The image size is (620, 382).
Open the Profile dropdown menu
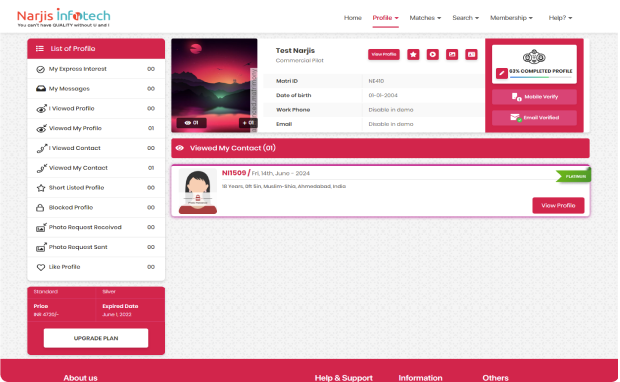(386, 18)
